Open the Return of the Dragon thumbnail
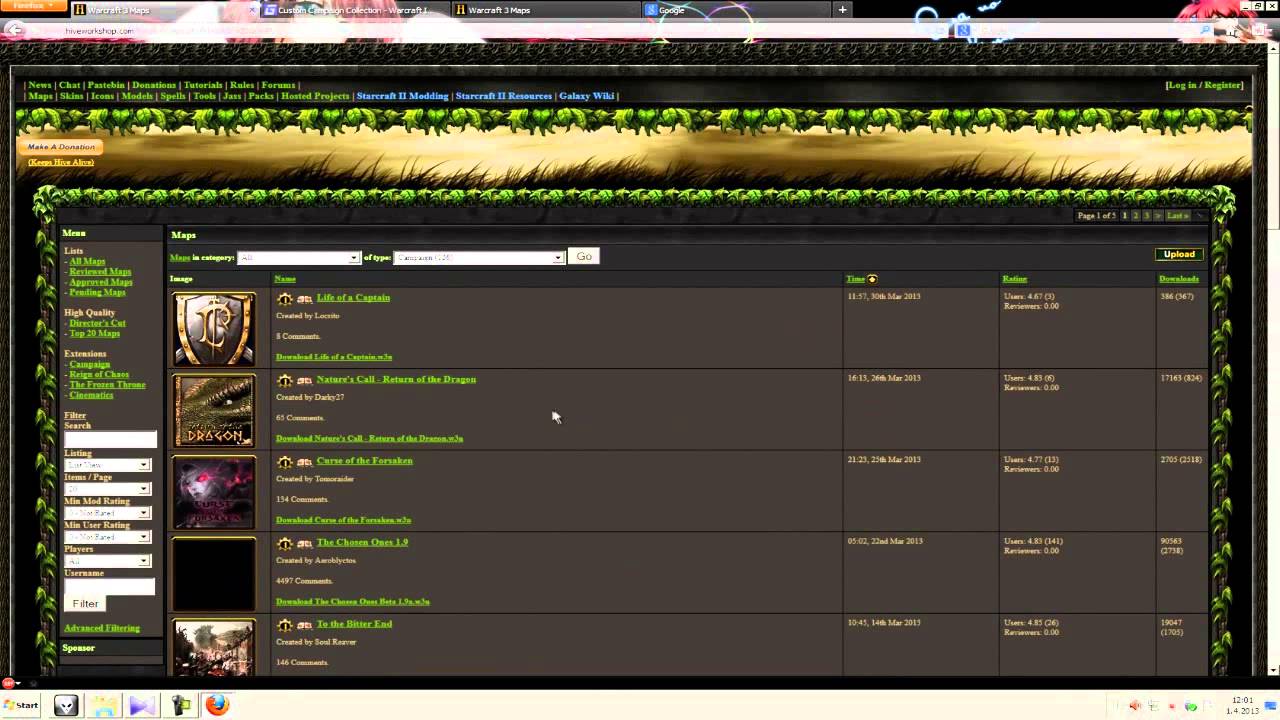The height and width of the screenshot is (720, 1280). point(214,411)
